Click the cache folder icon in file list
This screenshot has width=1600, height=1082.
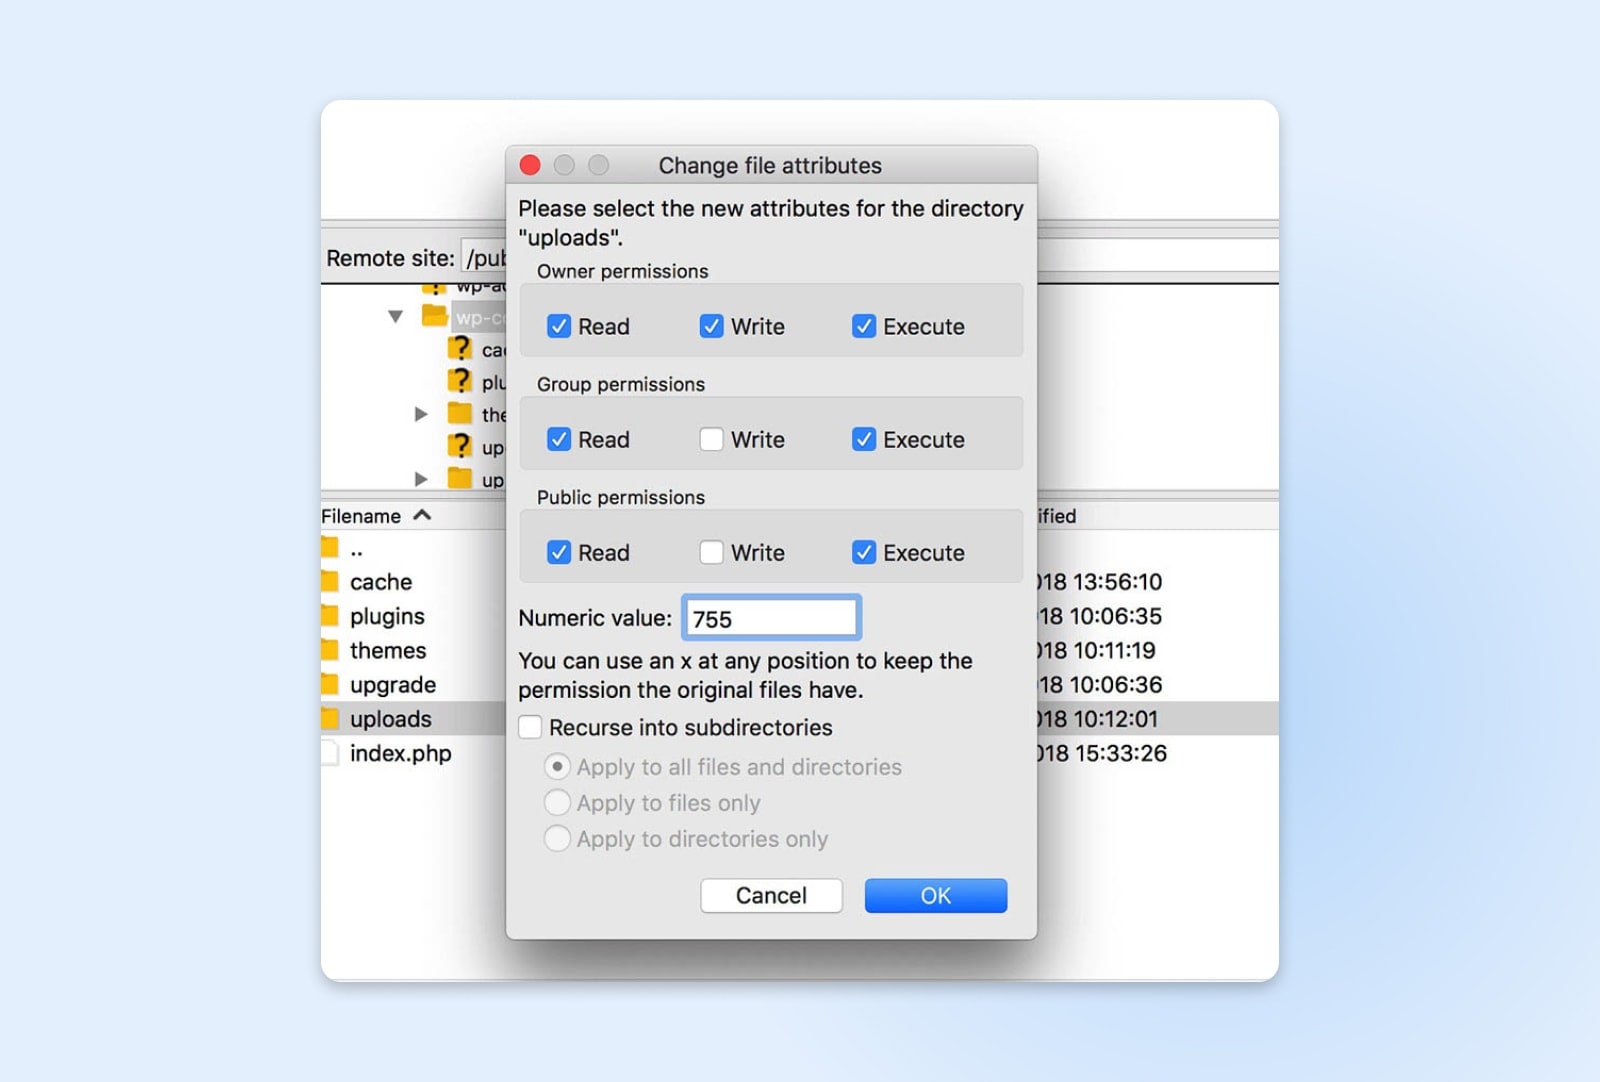[x=330, y=582]
